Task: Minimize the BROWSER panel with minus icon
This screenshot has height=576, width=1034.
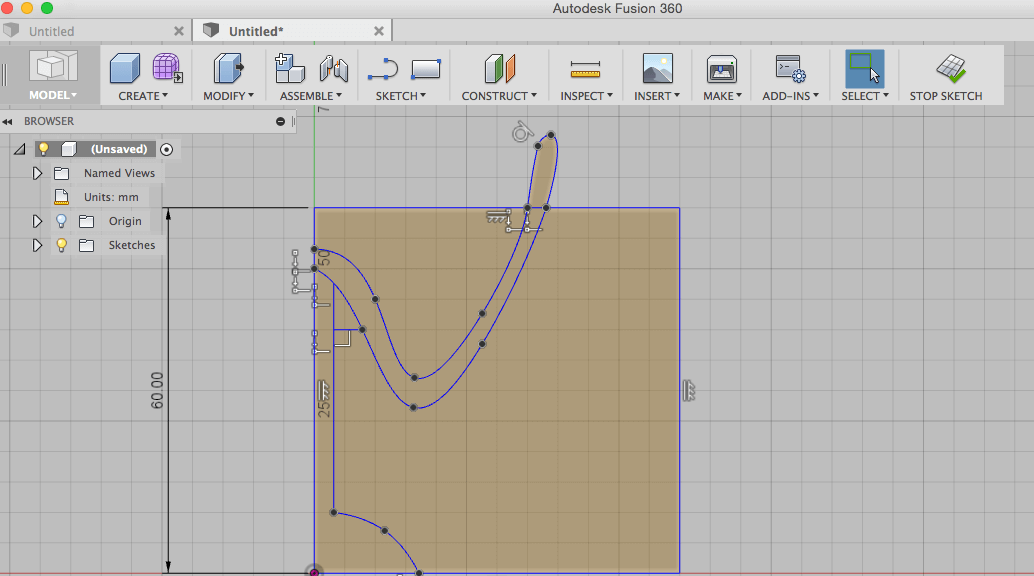Action: click(280, 121)
